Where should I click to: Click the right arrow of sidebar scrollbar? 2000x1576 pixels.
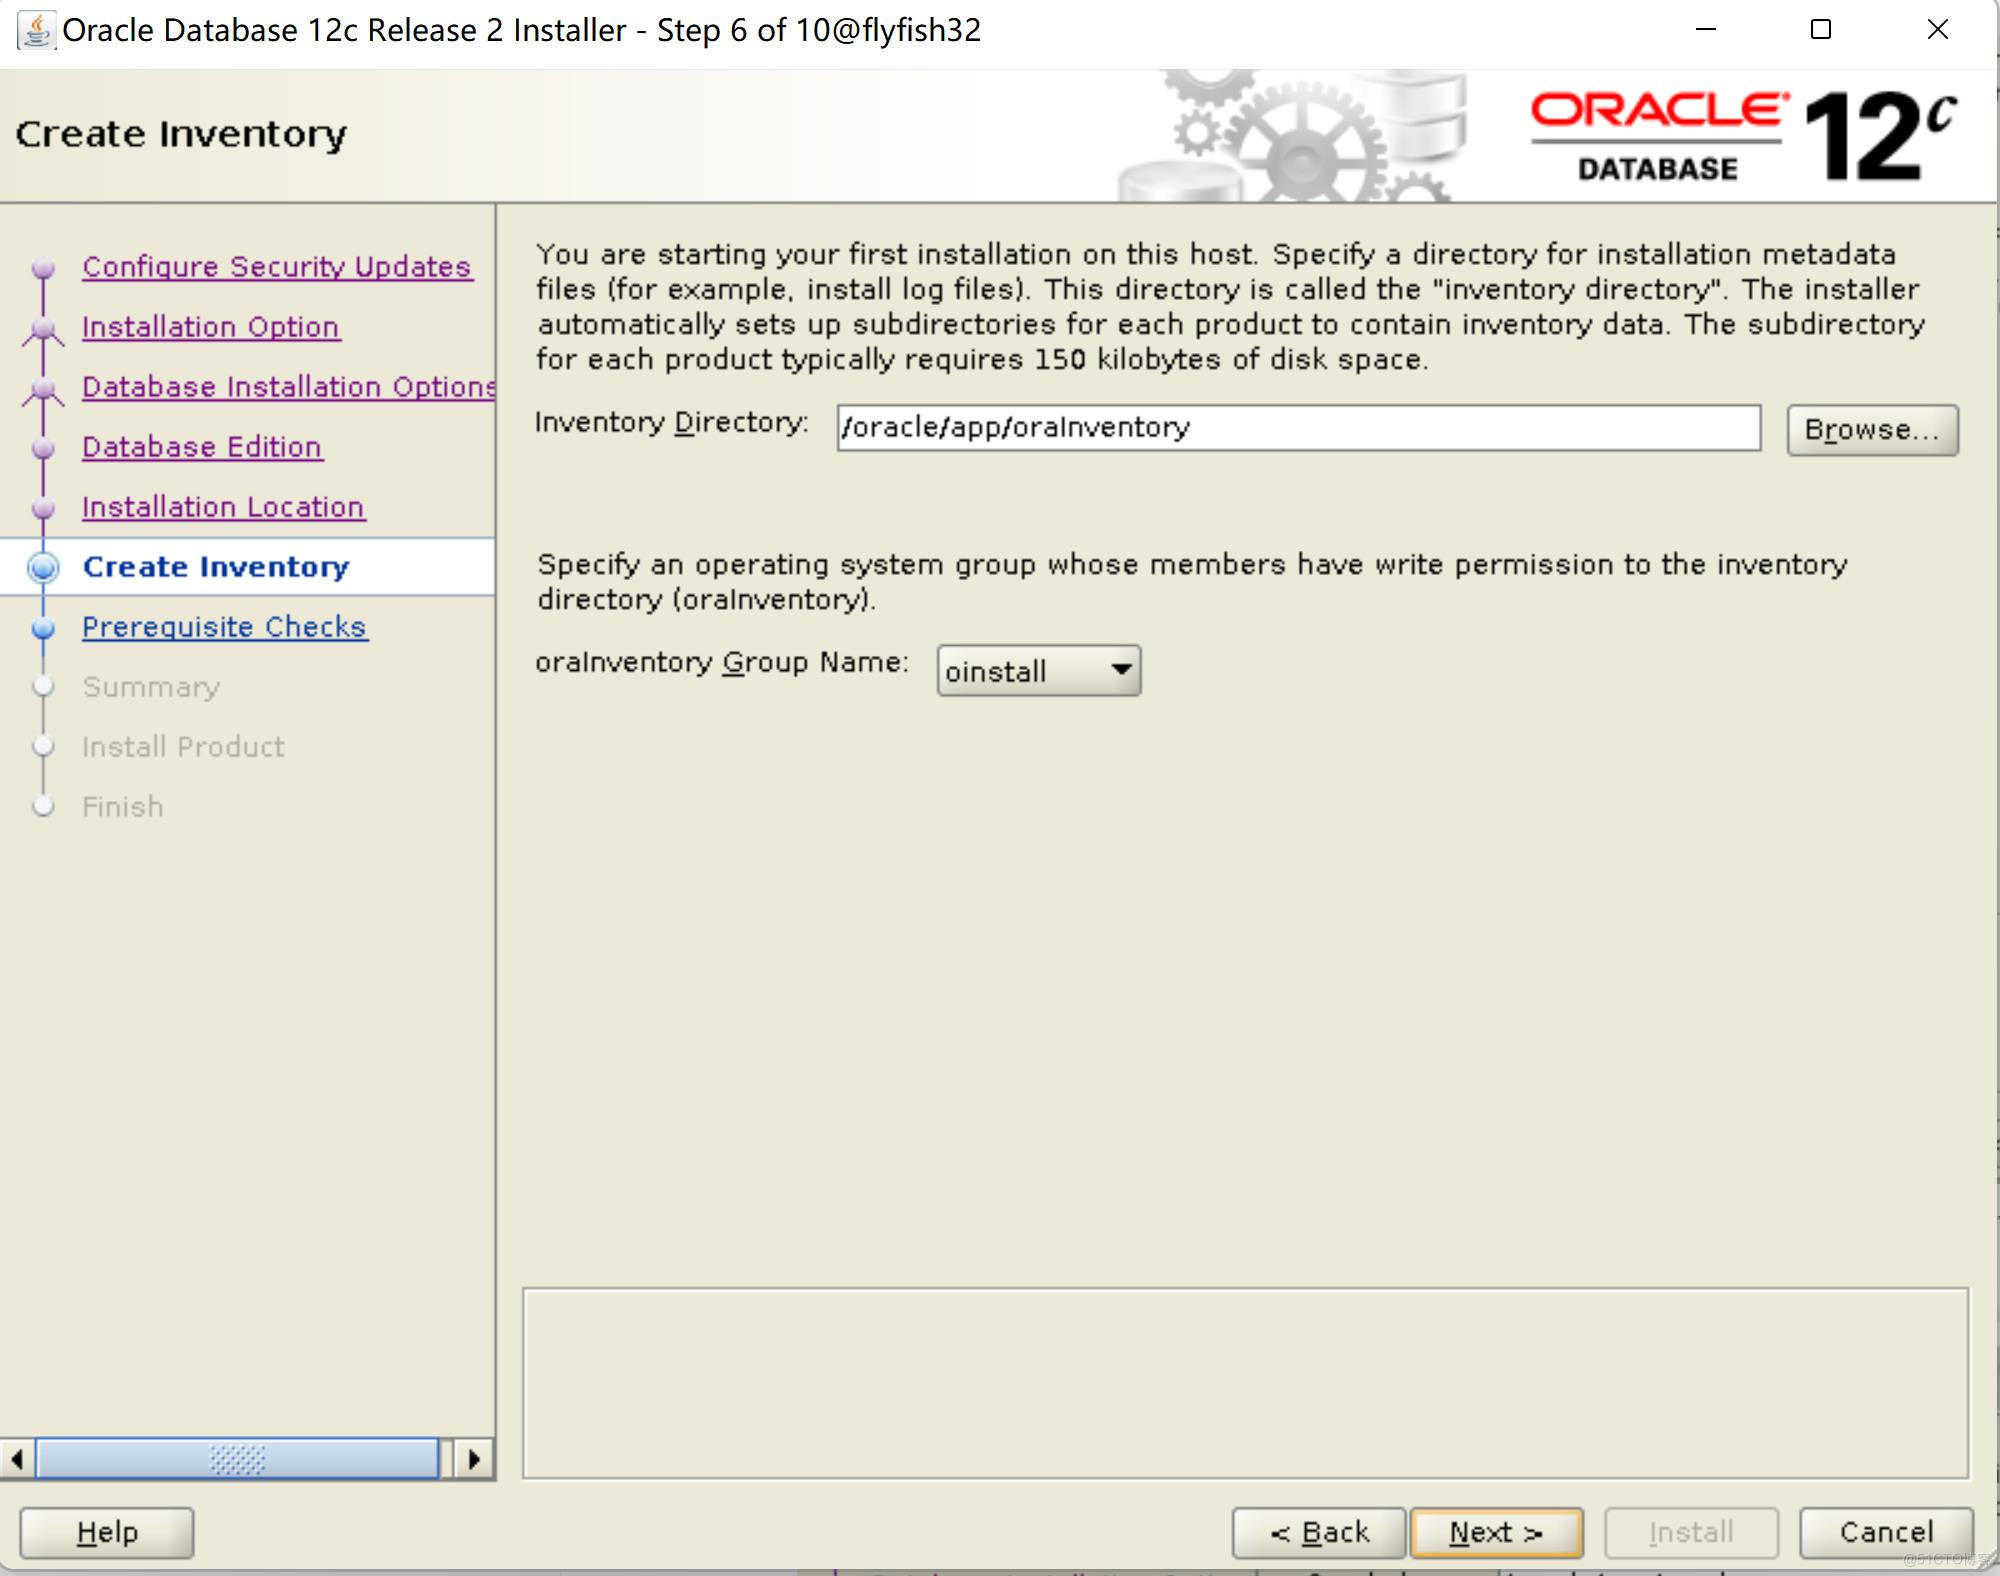tap(474, 1459)
